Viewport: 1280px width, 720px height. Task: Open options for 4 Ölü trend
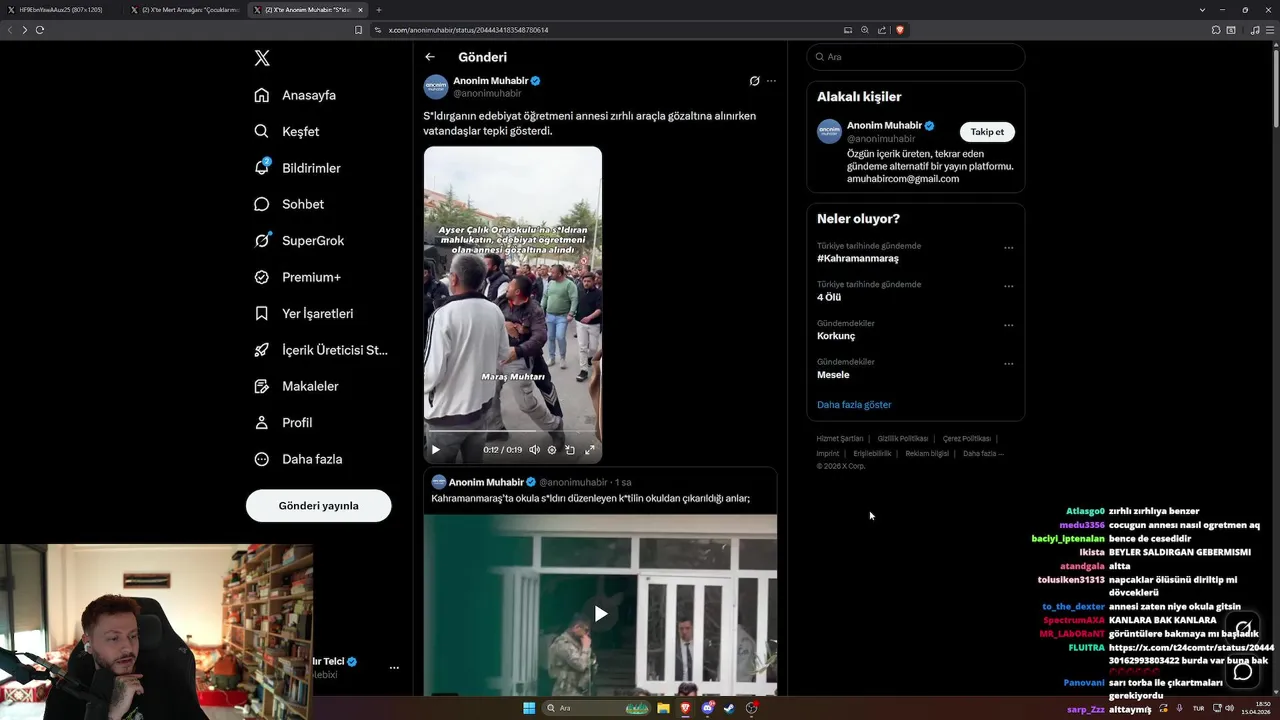tap(1008, 286)
